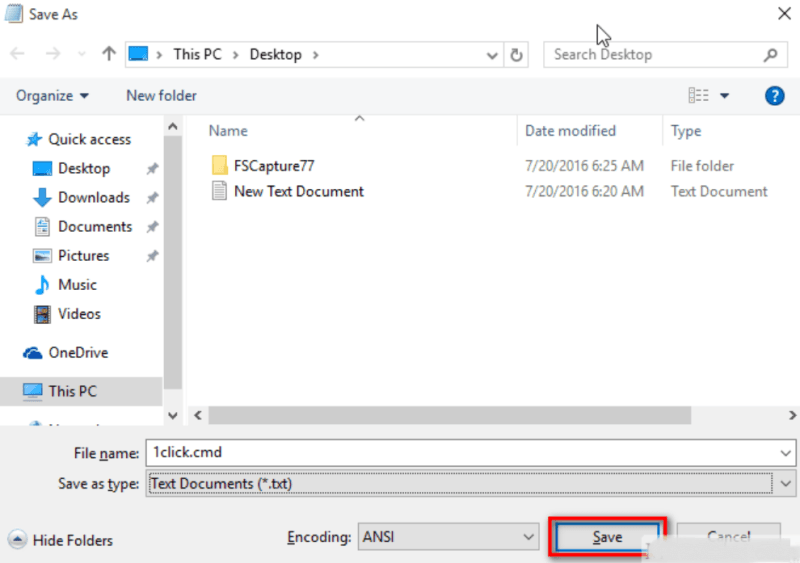Click the File name input field

coord(460,452)
